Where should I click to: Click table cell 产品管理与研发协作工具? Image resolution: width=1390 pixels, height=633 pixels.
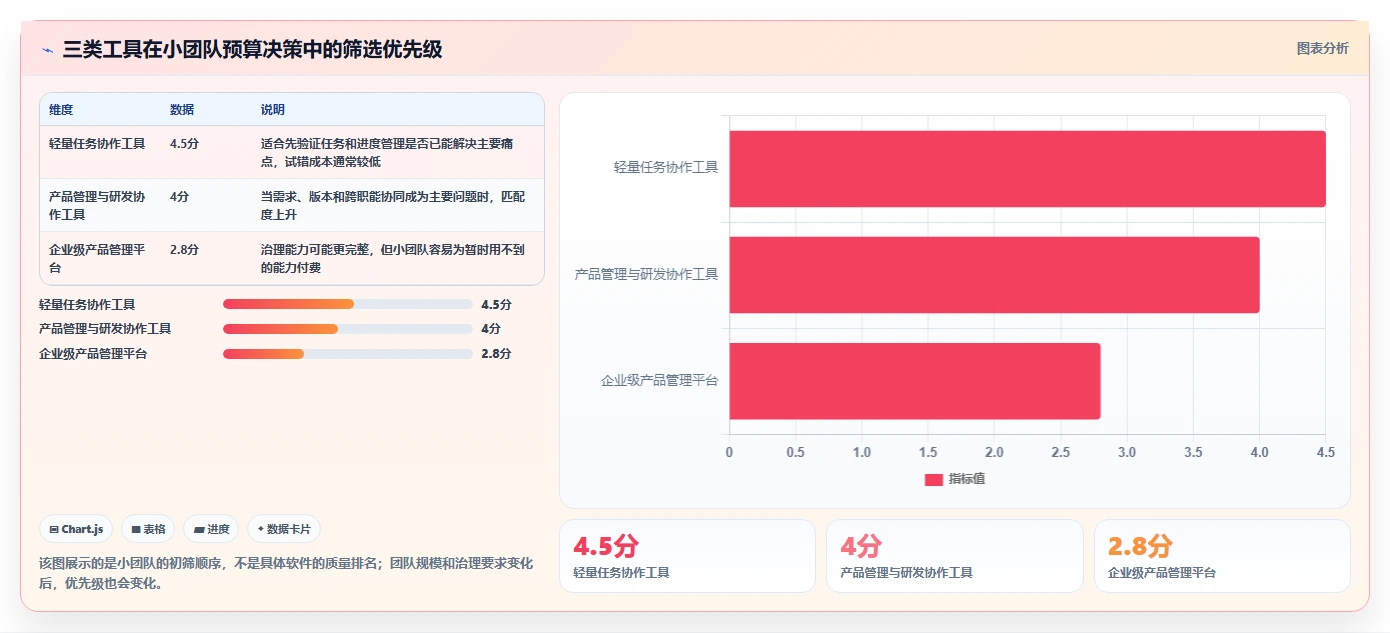click(97, 206)
